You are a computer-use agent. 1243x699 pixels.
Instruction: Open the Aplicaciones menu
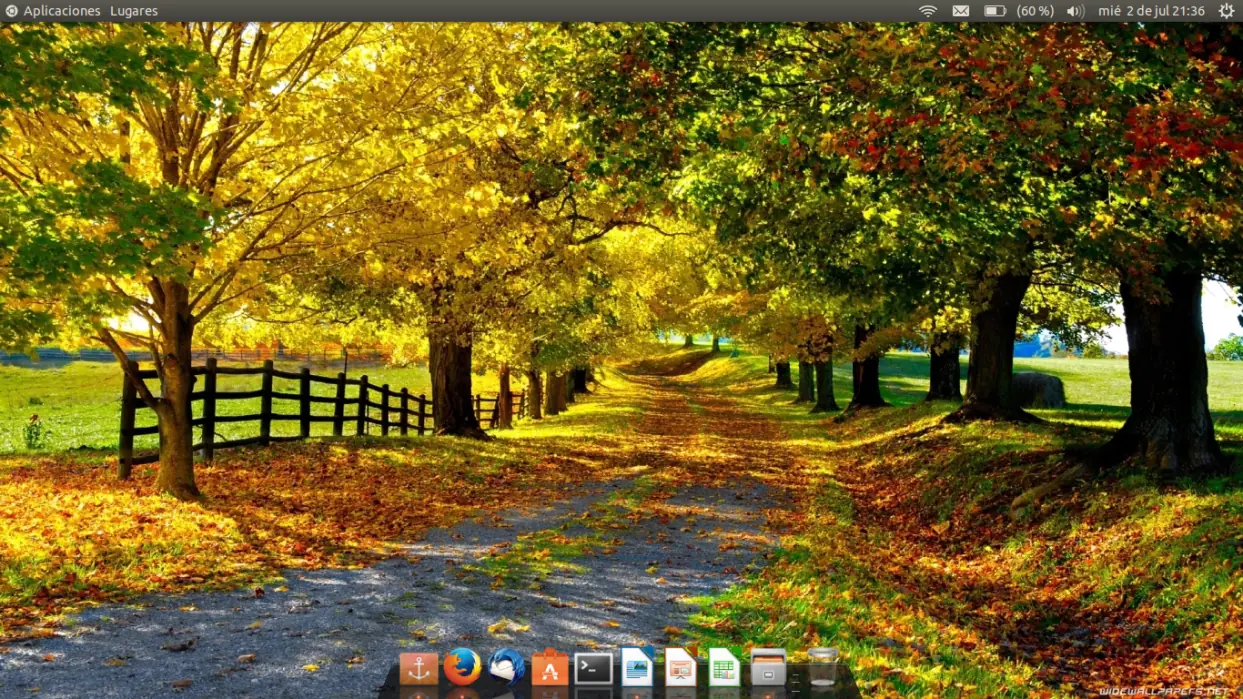[x=62, y=11]
